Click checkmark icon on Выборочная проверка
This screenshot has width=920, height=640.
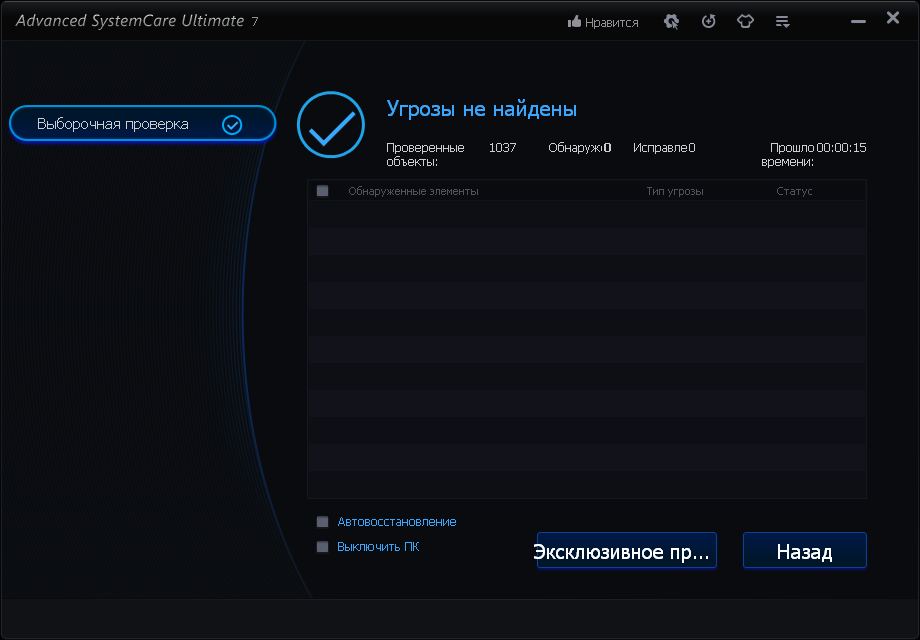click(x=232, y=124)
